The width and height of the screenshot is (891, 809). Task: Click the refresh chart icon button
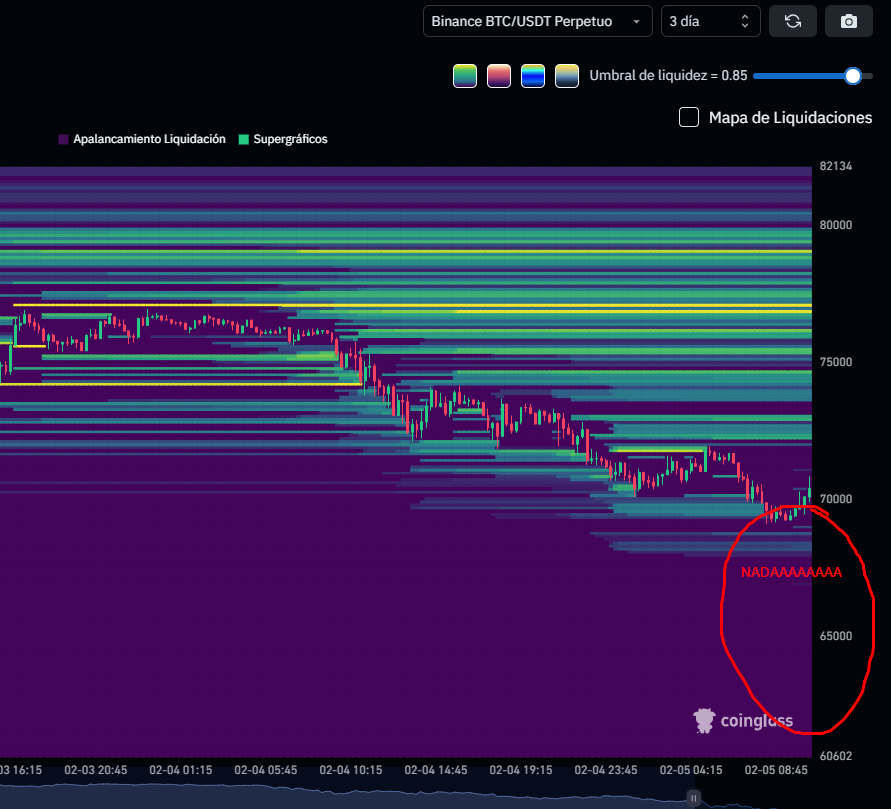click(x=793, y=22)
